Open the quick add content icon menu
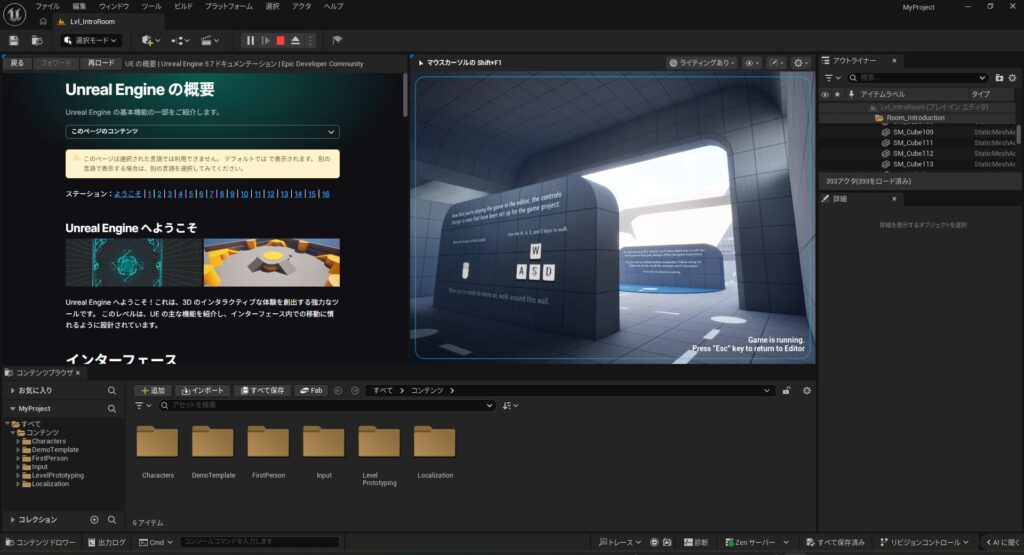The width and height of the screenshot is (1024, 555). (x=149, y=40)
